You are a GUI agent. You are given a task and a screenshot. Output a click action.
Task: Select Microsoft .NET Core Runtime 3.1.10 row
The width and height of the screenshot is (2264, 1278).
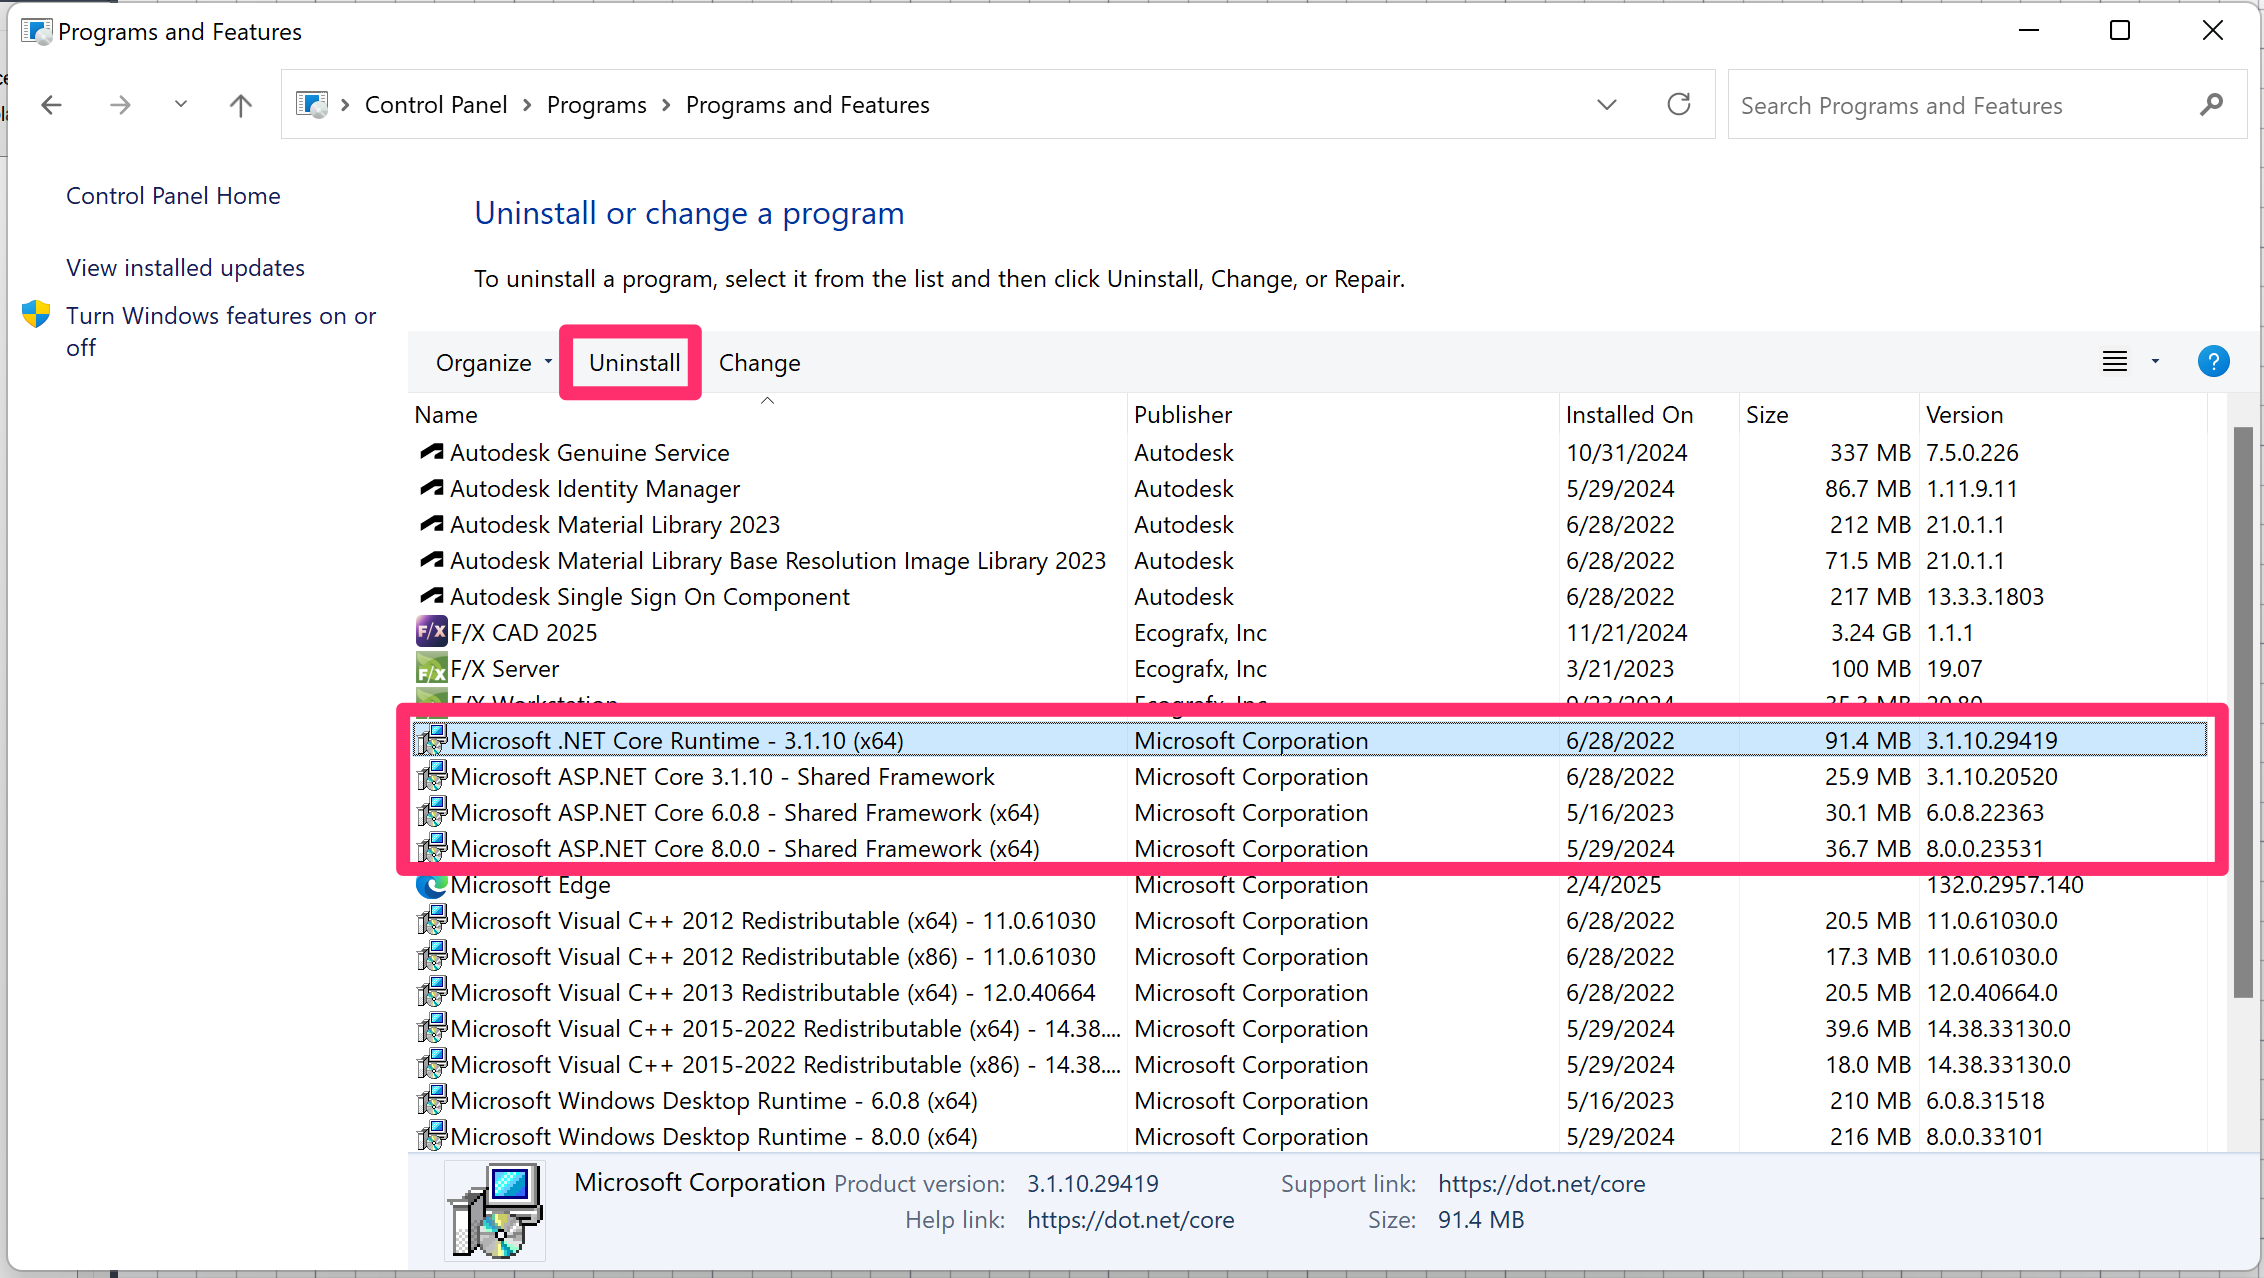point(1309,741)
